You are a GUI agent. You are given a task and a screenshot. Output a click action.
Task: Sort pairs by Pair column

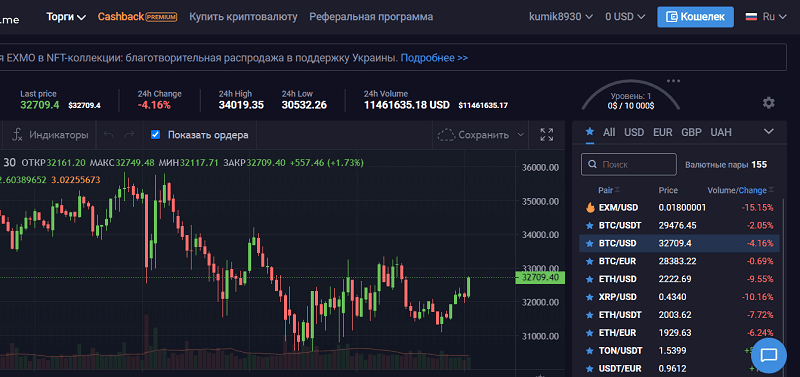[609, 190]
